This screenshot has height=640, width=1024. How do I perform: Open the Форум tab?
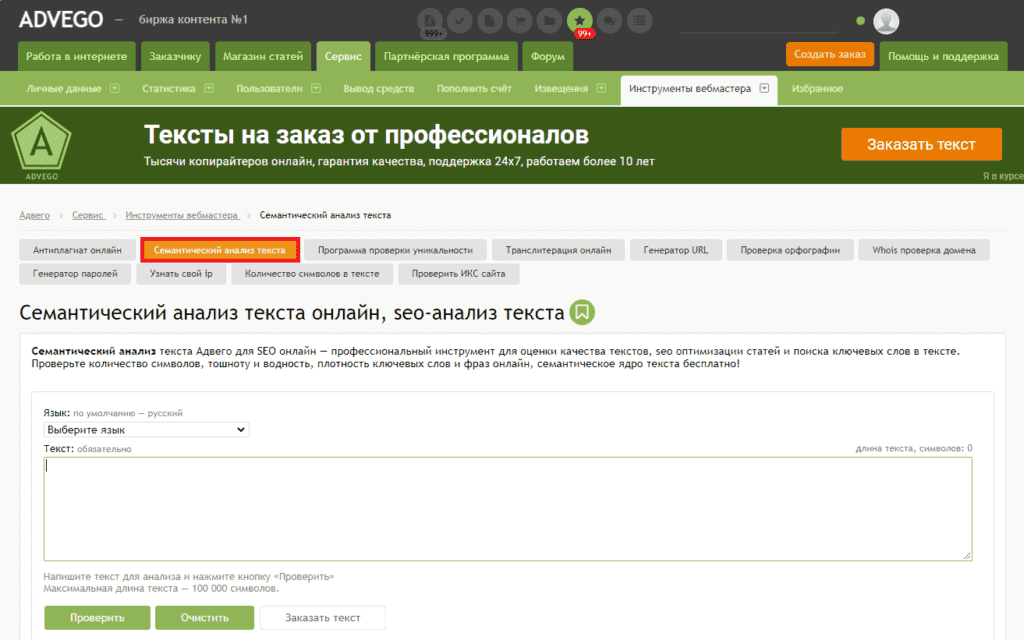(547, 57)
